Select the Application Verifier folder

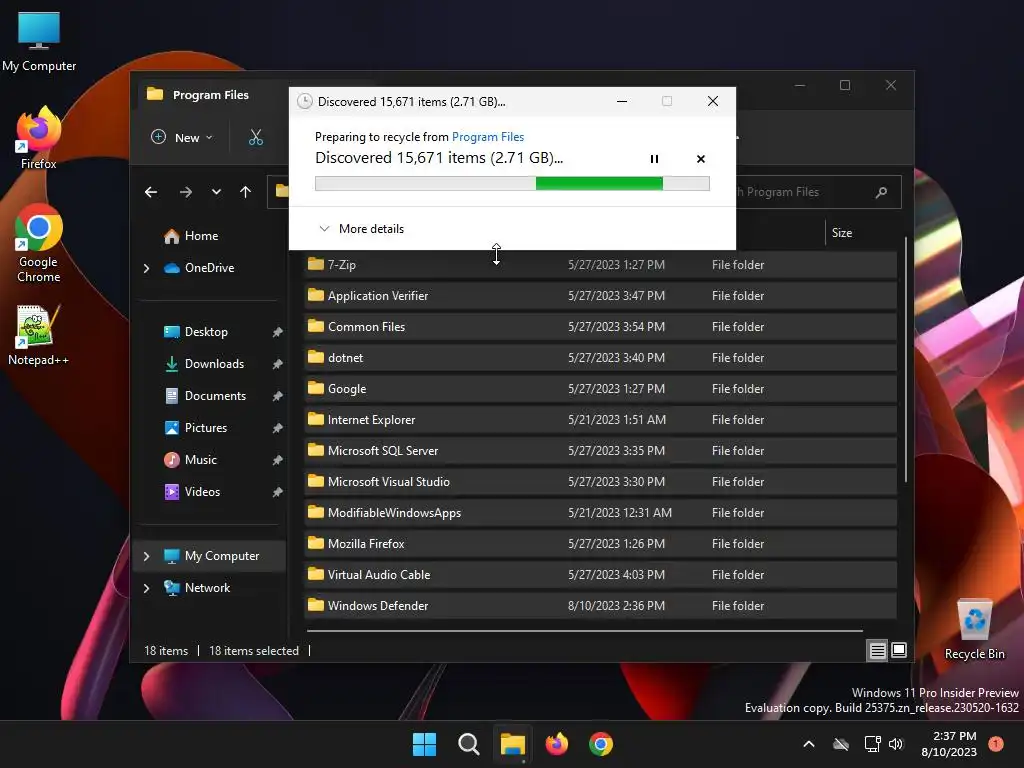(x=600, y=296)
